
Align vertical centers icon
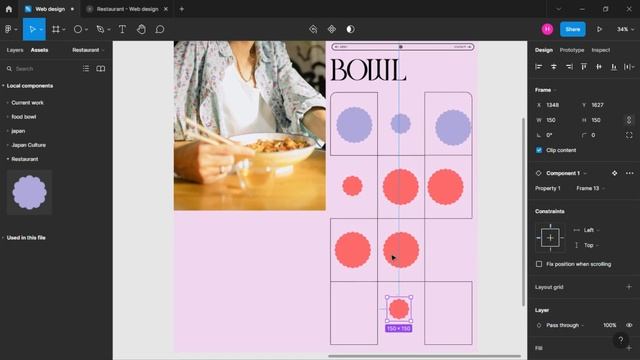(x=599, y=67)
